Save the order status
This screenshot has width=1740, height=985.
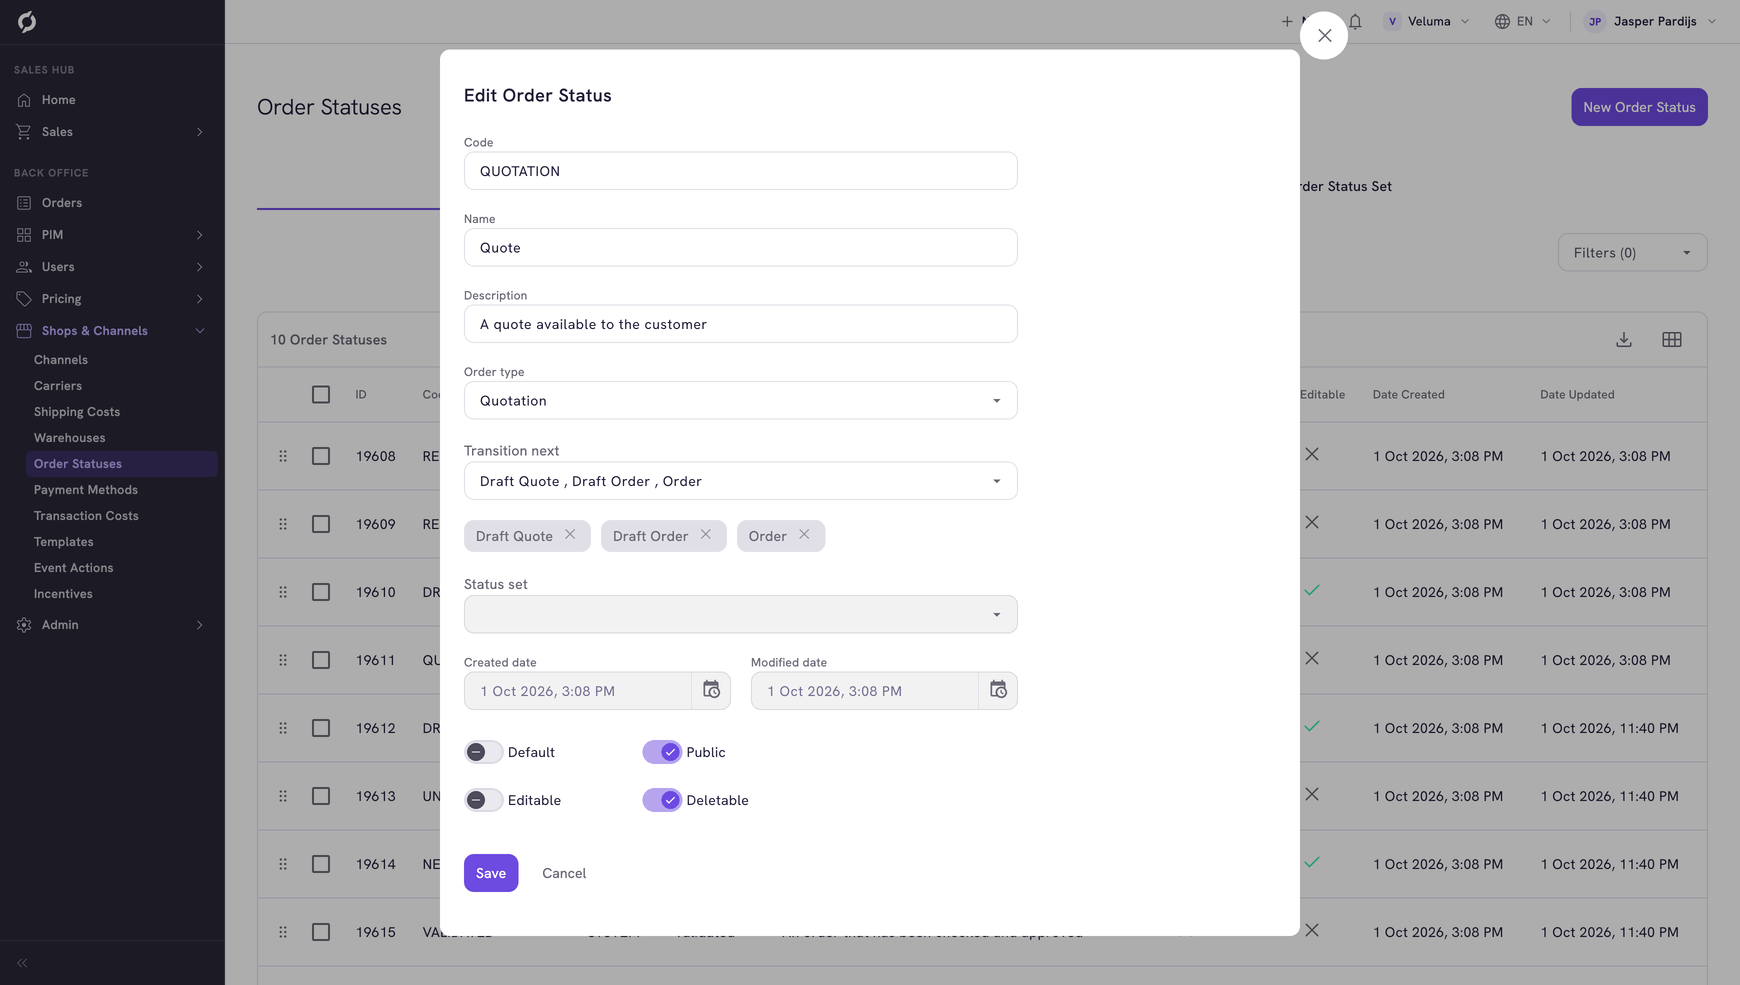491,873
